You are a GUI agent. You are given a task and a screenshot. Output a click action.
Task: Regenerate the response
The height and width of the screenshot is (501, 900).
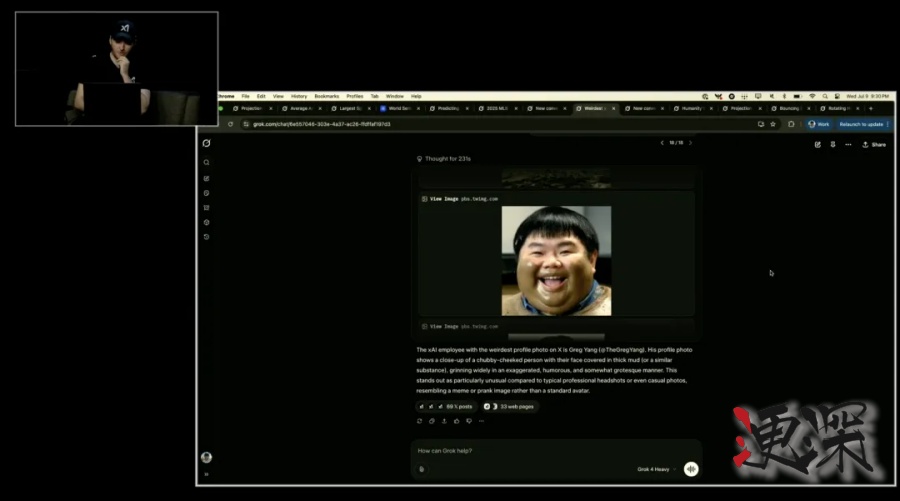coord(420,421)
